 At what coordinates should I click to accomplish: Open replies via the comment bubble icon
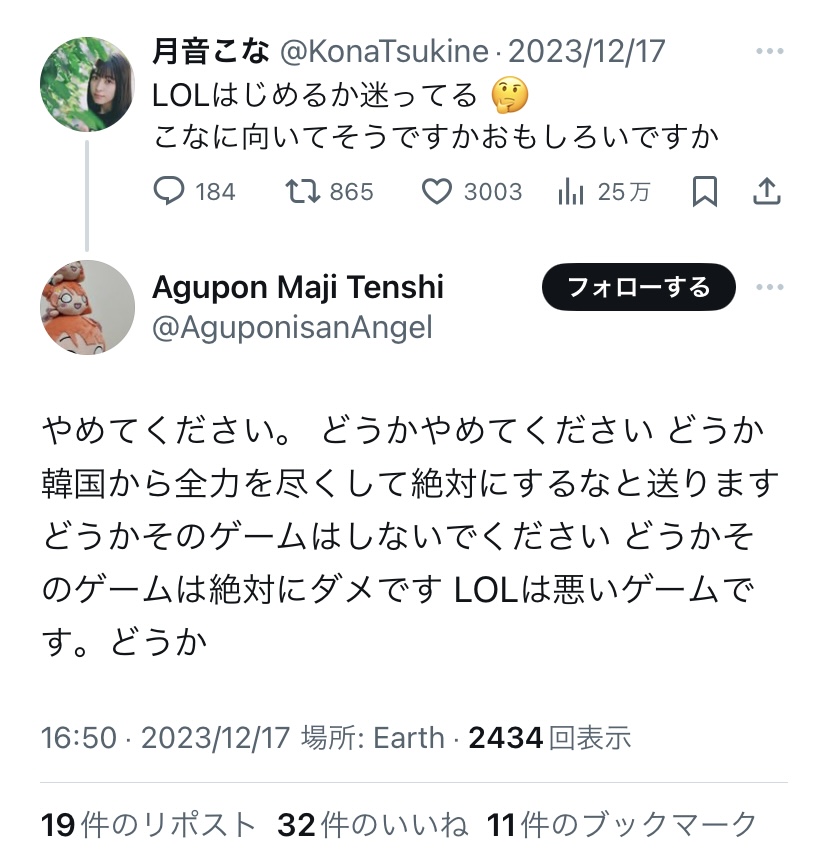pos(169,191)
